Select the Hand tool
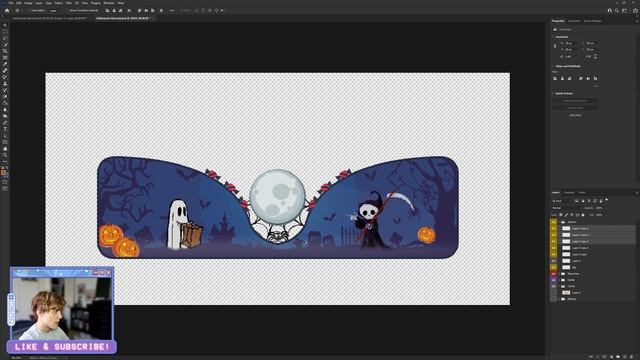640x360 pixels. (5, 149)
